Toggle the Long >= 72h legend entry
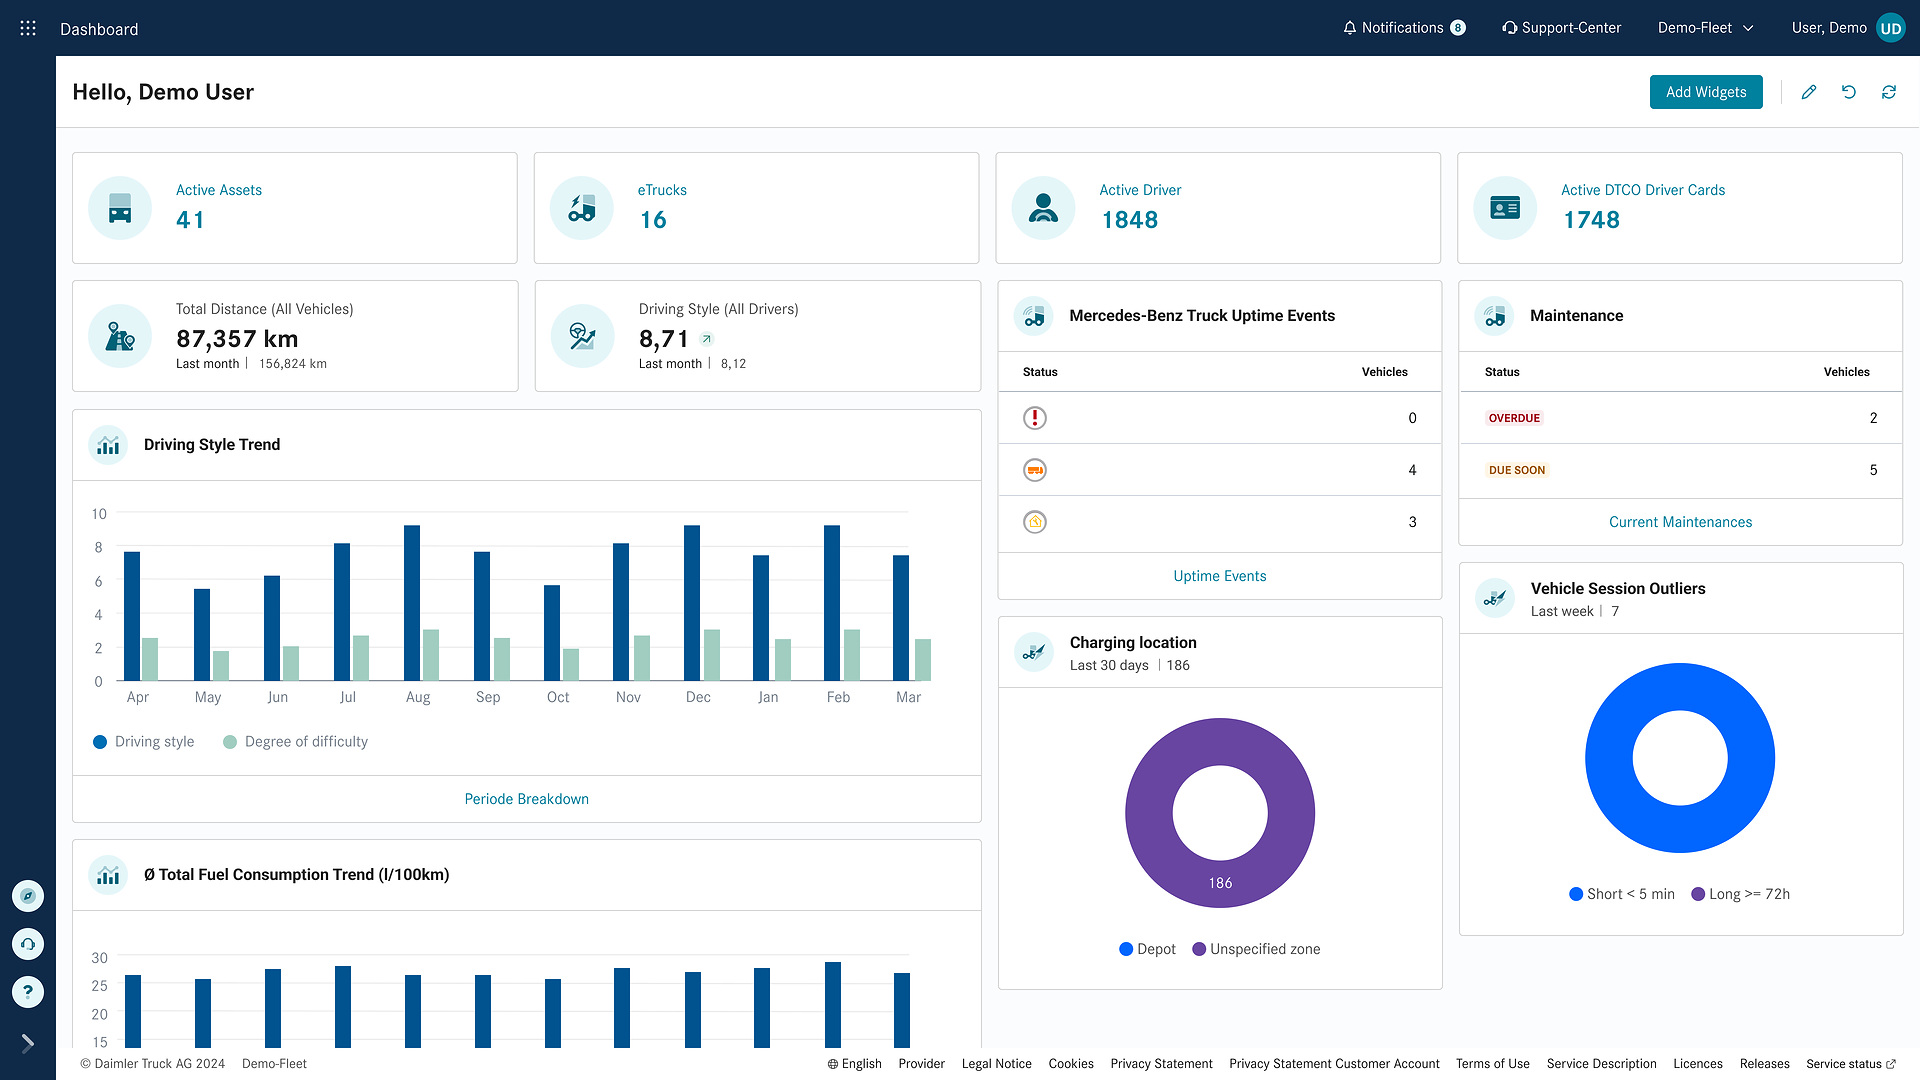Viewport: 1920px width, 1080px height. (x=1741, y=894)
